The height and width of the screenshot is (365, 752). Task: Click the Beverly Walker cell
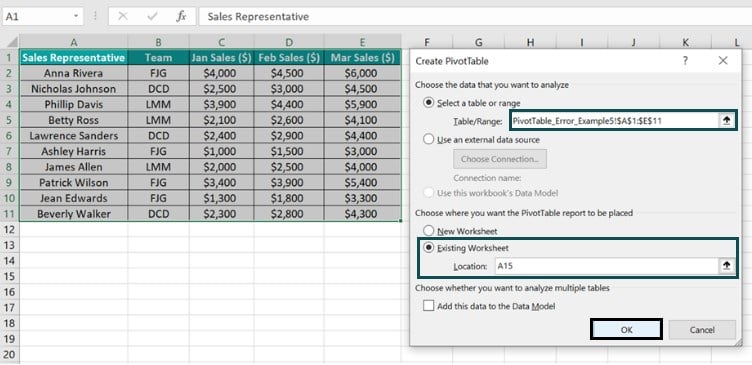click(x=73, y=214)
